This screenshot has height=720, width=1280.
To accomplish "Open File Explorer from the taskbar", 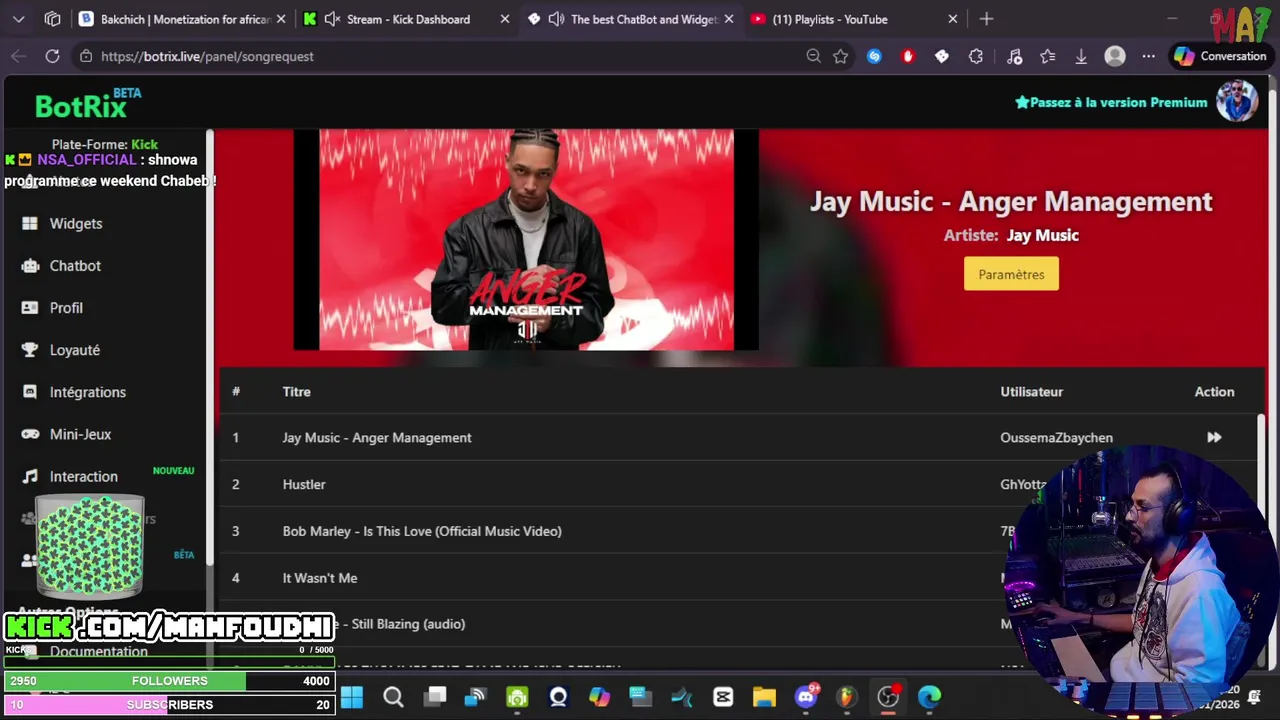I will click(764, 697).
